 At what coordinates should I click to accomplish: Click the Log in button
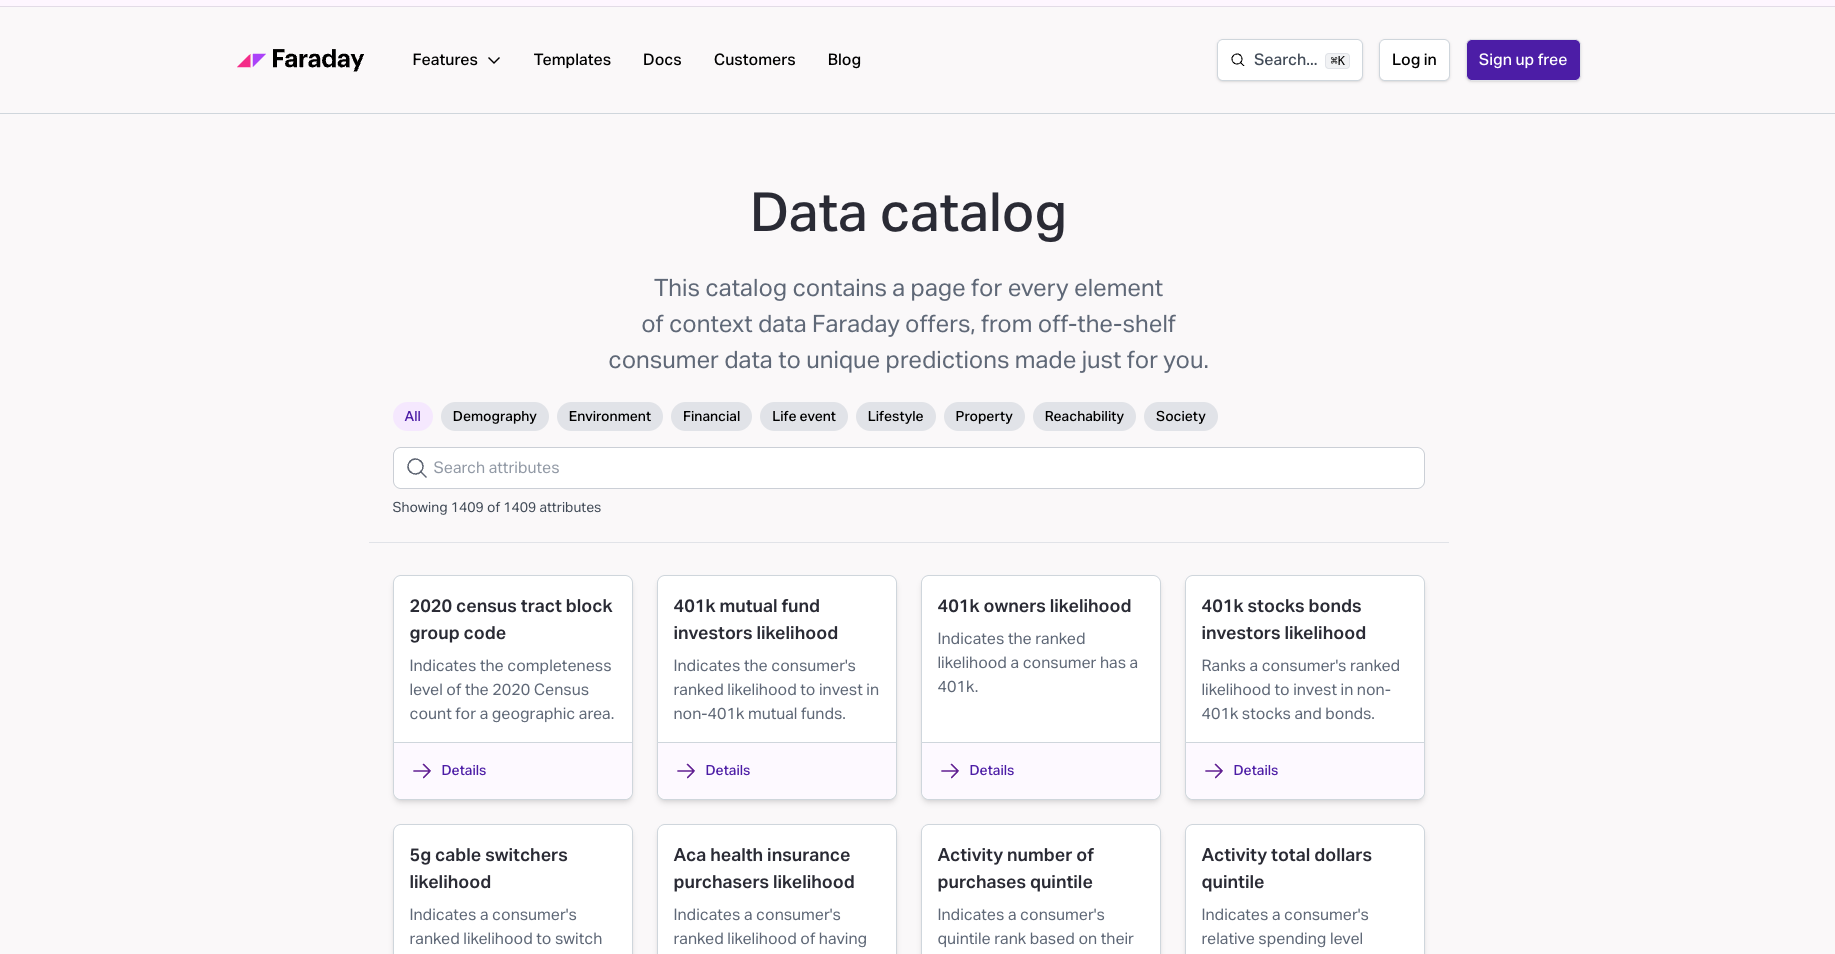1413,60
